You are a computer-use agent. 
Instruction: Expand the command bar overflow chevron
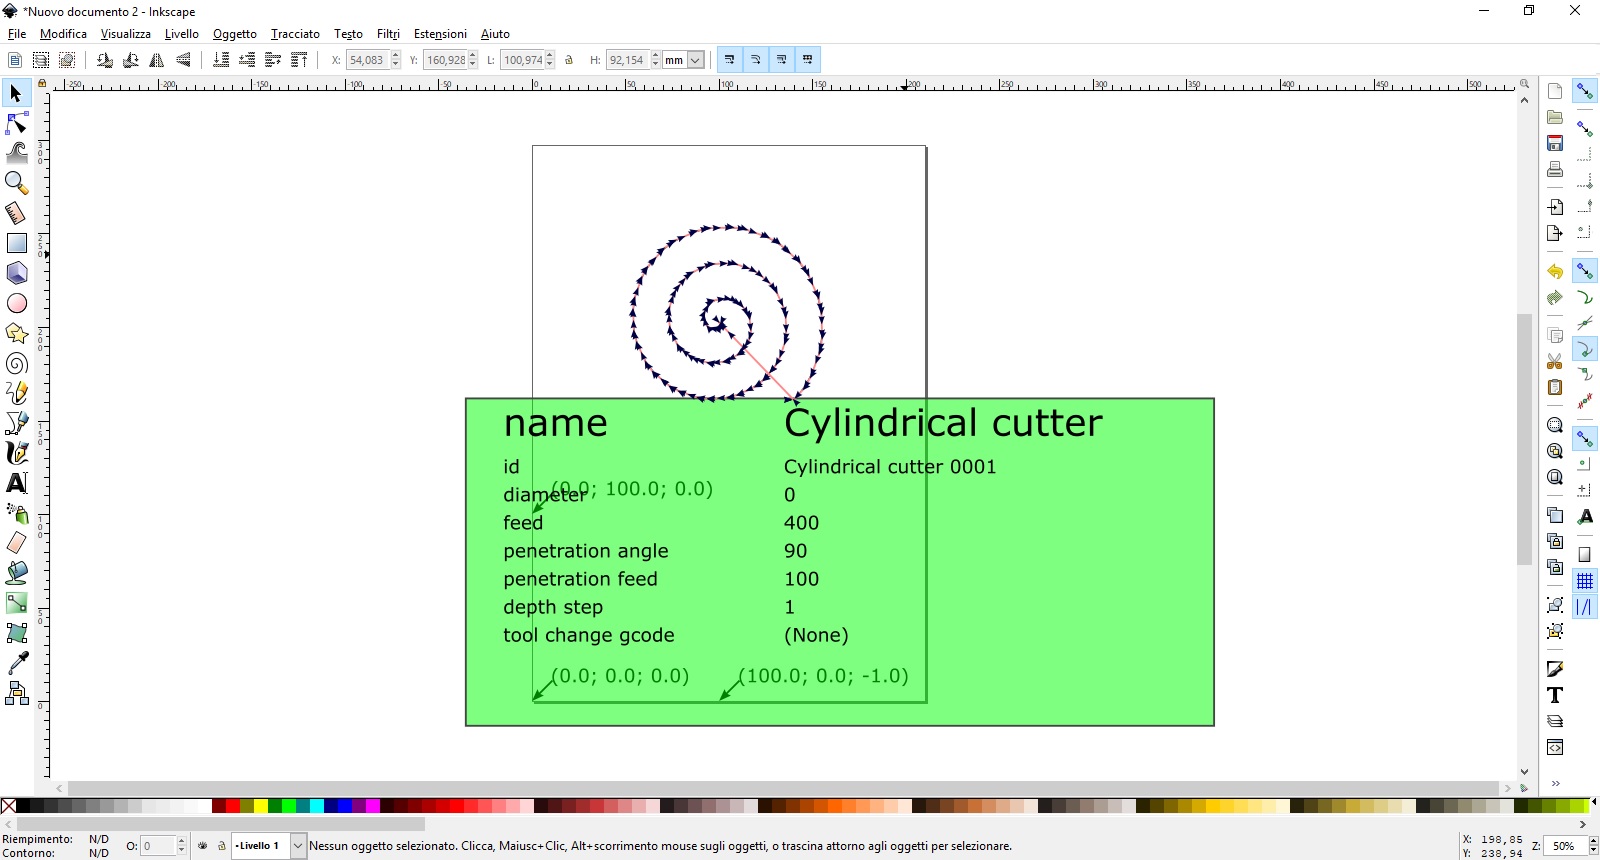[x=1555, y=783]
